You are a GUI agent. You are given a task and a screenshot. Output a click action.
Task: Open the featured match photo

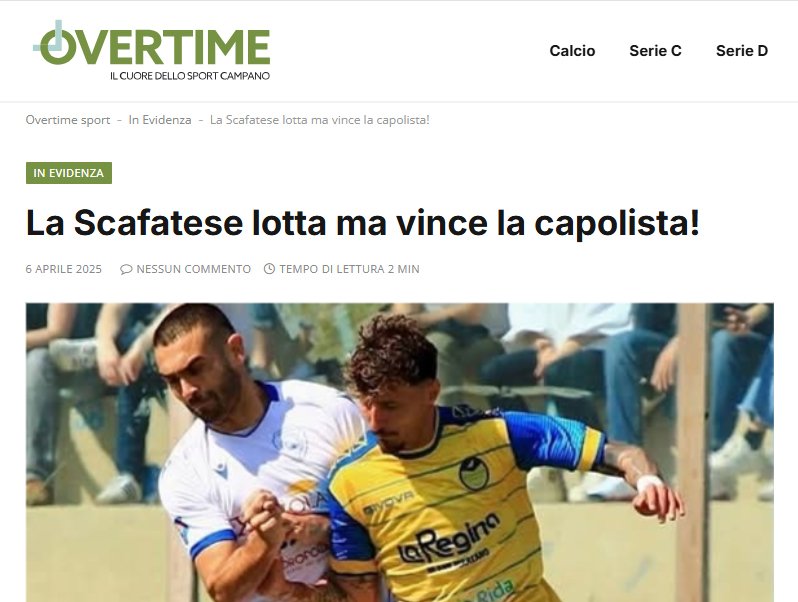point(400,452)
